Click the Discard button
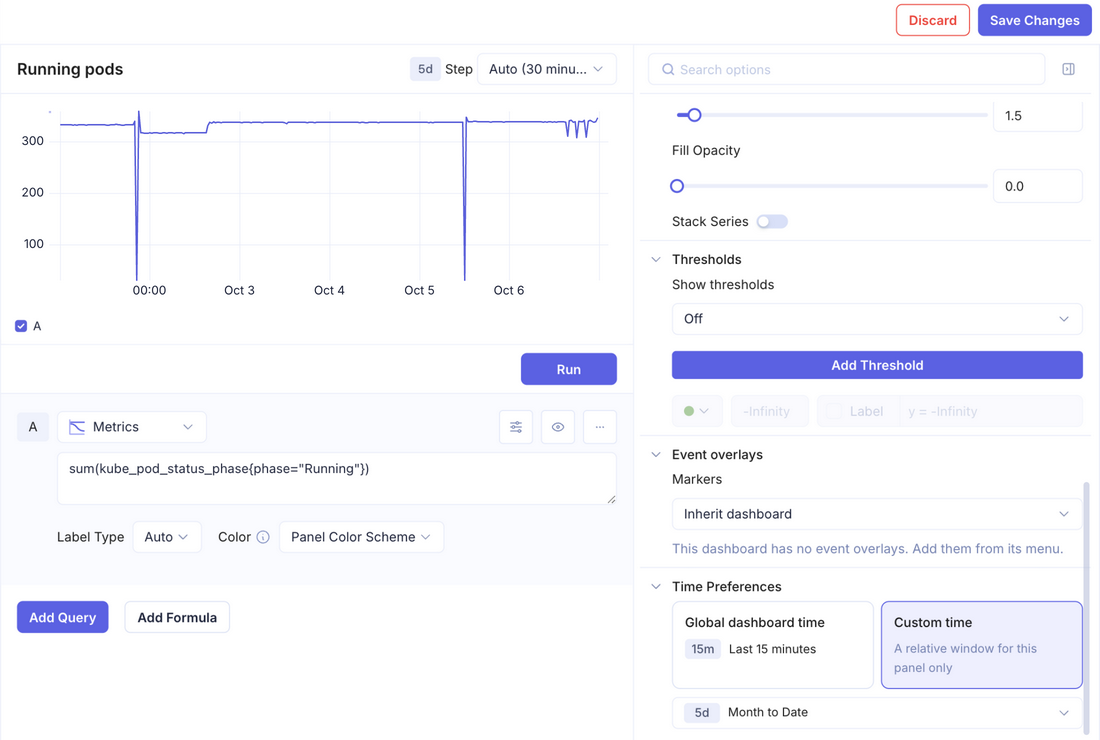 click(x=932, y=20)
